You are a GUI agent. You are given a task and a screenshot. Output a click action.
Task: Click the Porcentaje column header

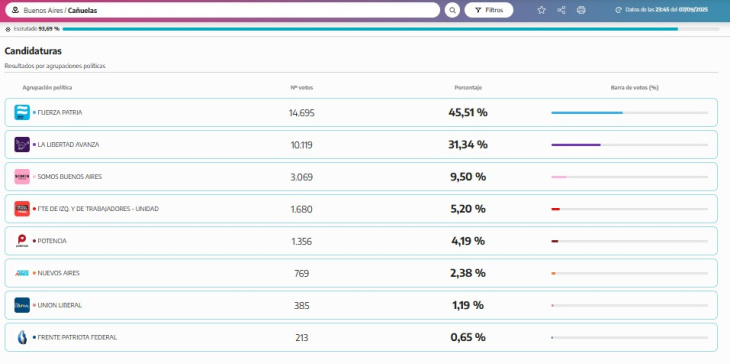pyautogui.click(x=468, y=88)
